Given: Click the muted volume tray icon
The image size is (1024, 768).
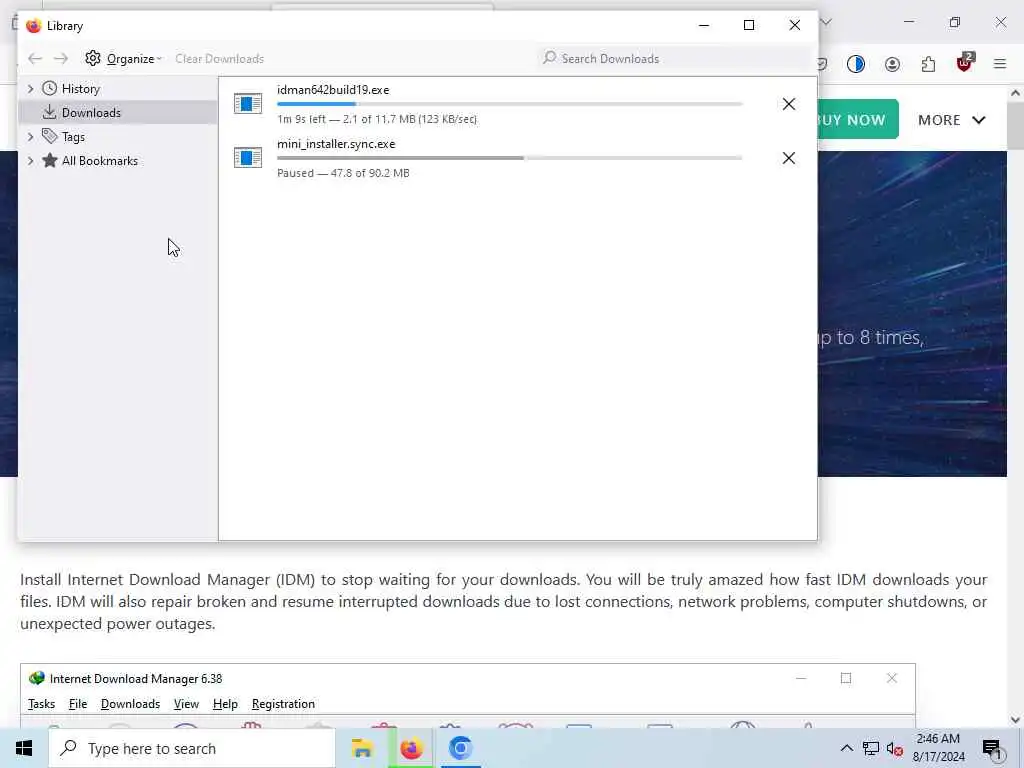Looking at the screenshot, I should click(895, 748).
